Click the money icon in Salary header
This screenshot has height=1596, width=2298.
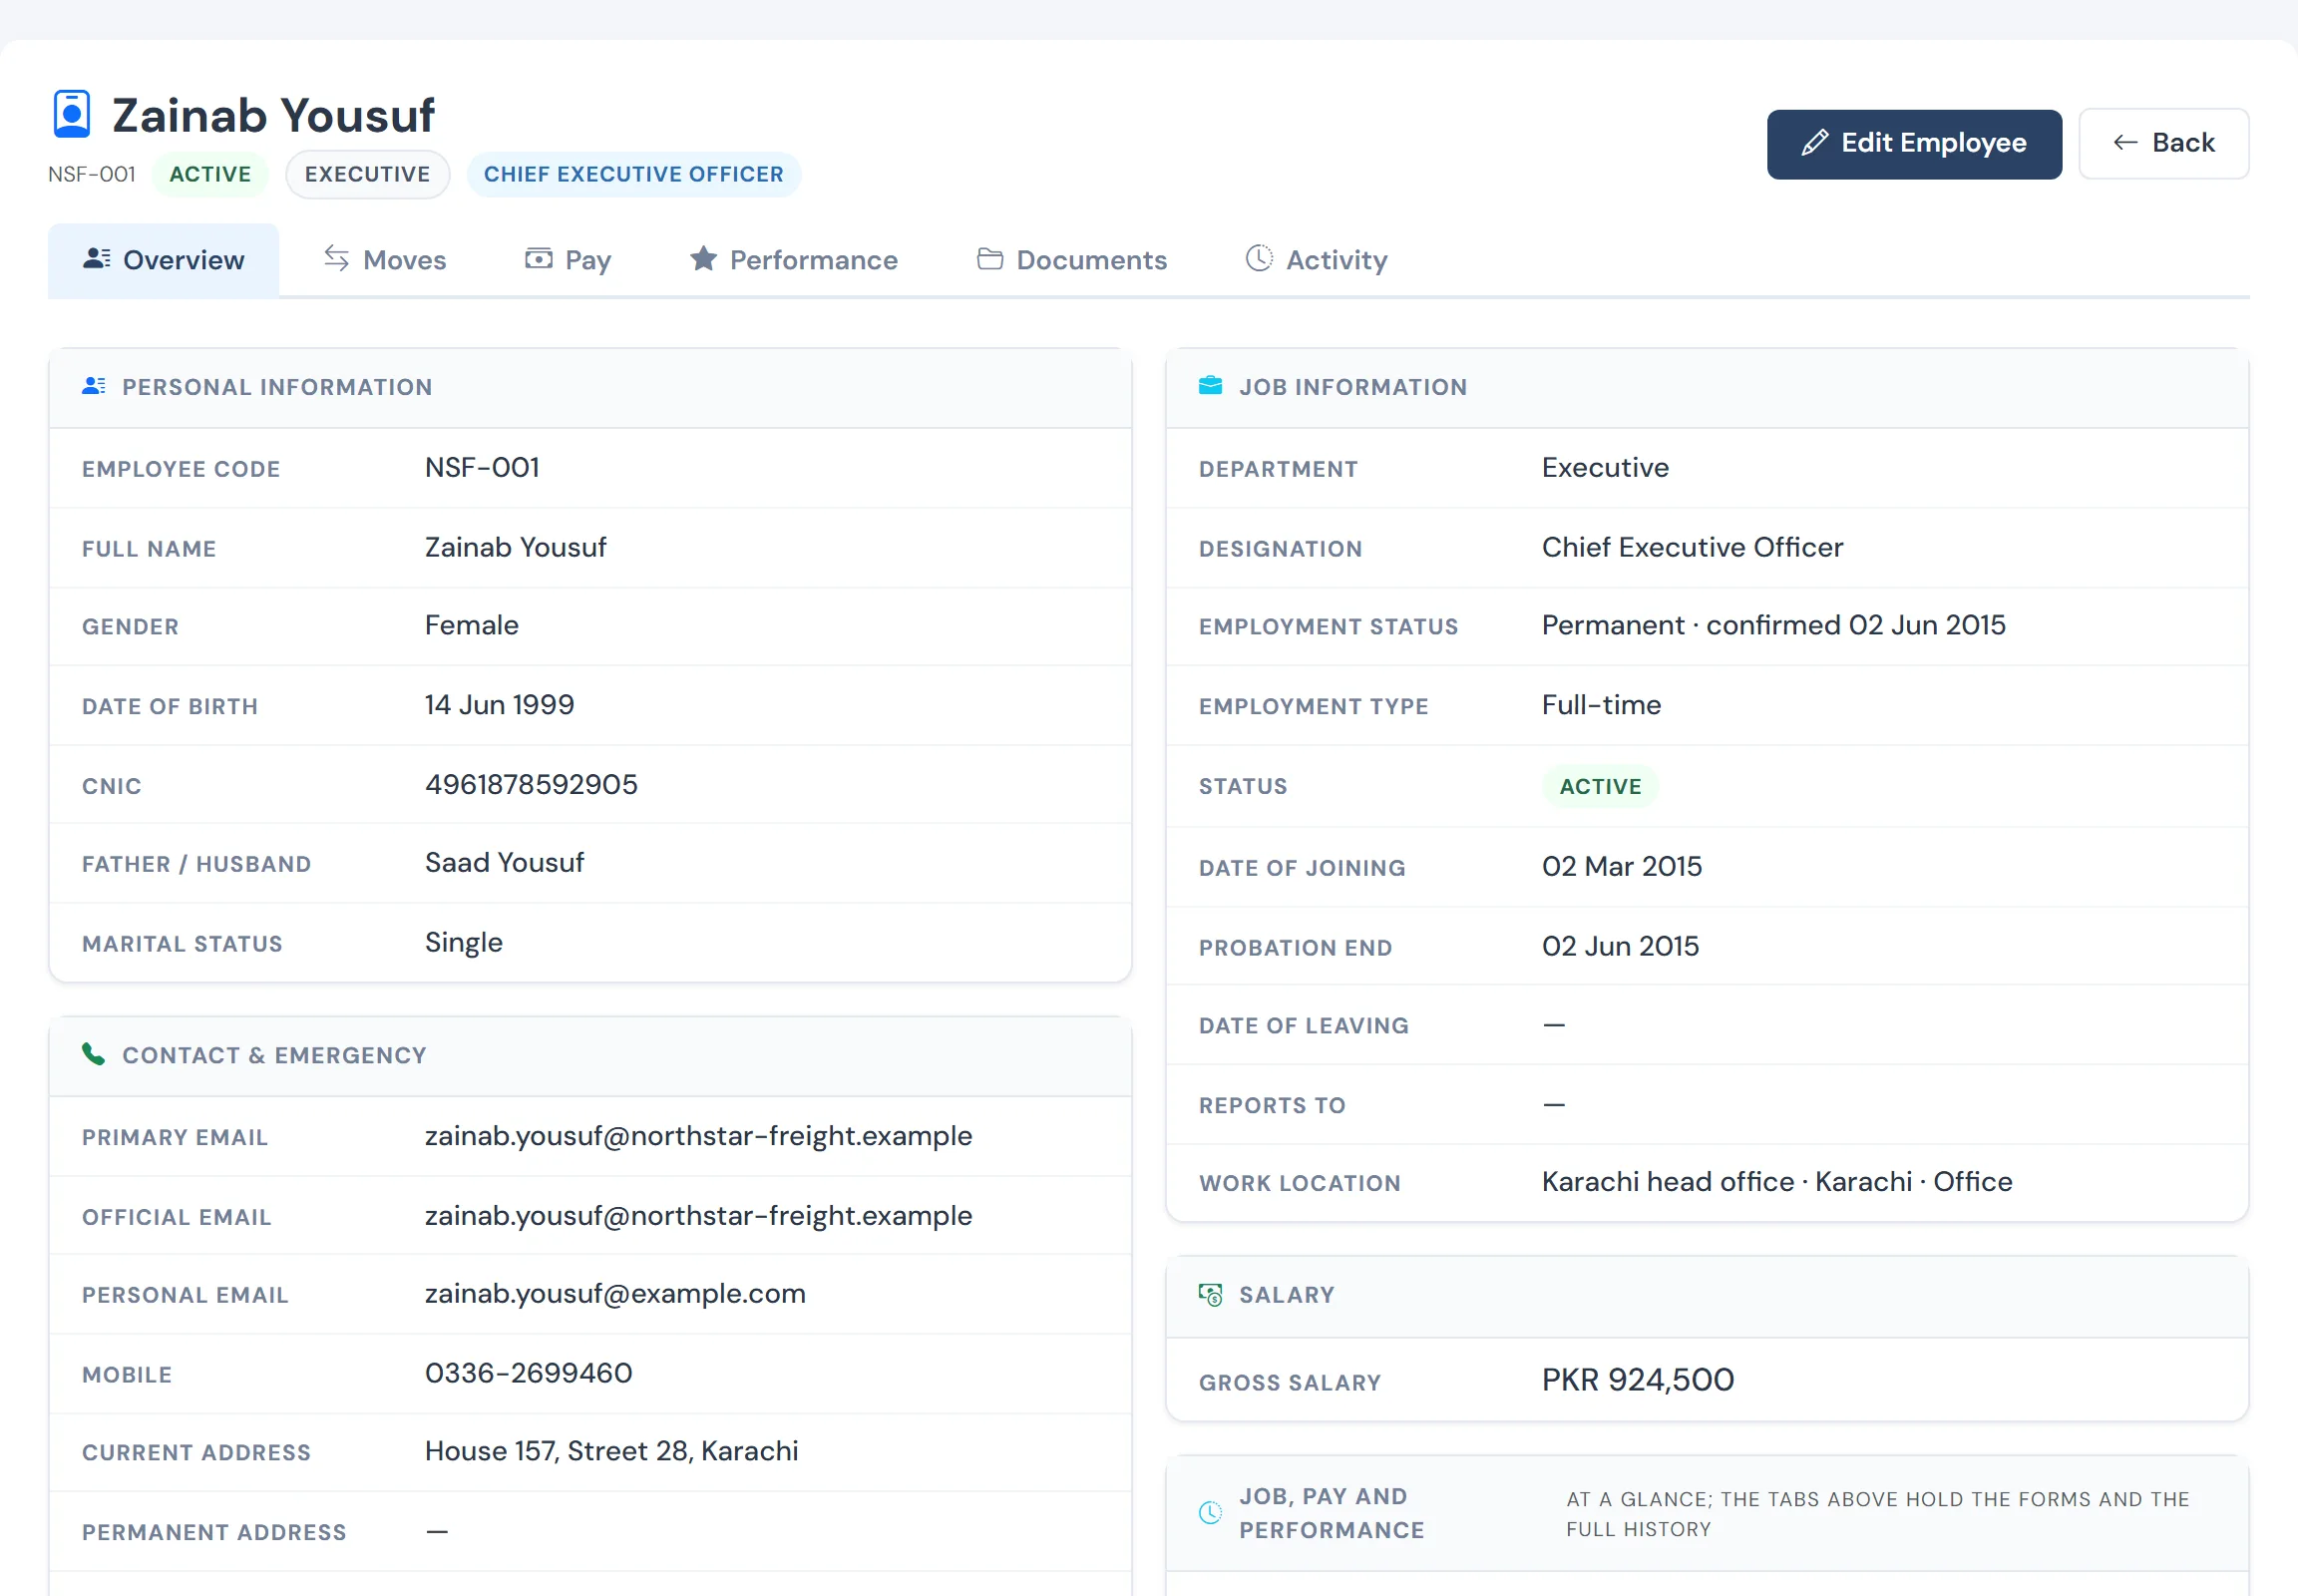point(1210,1294)
